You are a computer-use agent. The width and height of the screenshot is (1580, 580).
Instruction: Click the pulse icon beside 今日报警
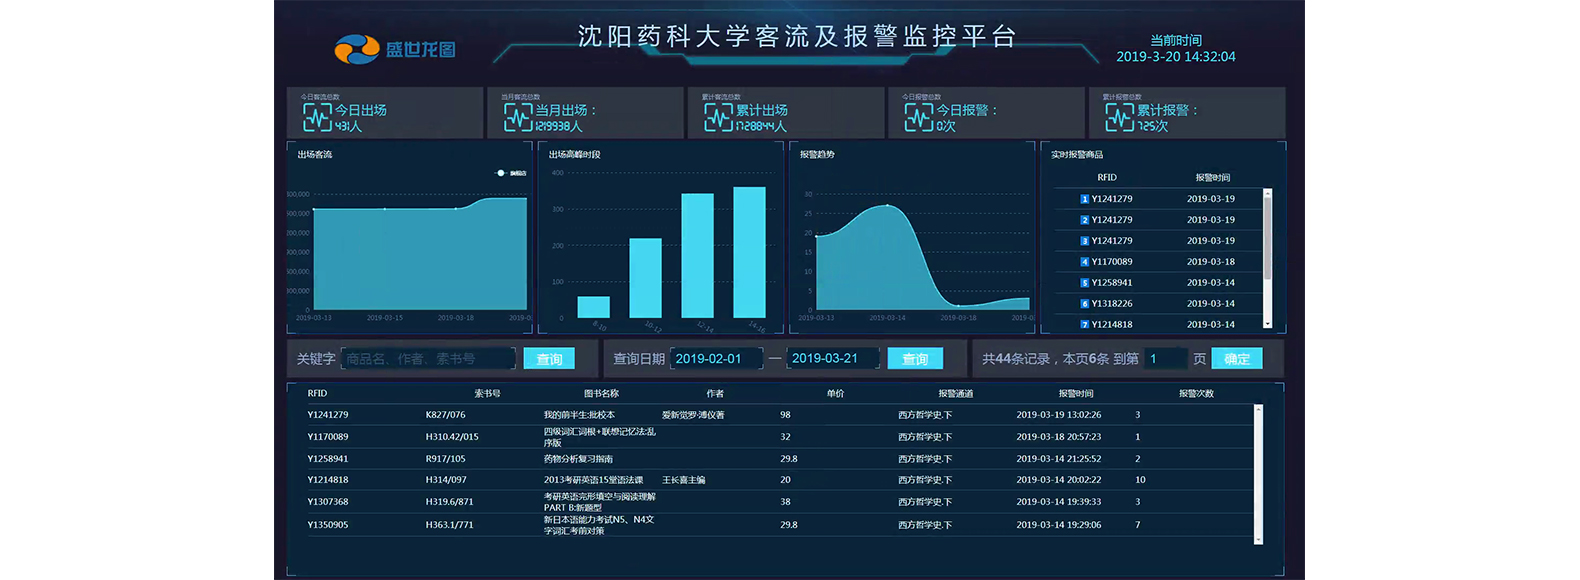pos(919,118)
